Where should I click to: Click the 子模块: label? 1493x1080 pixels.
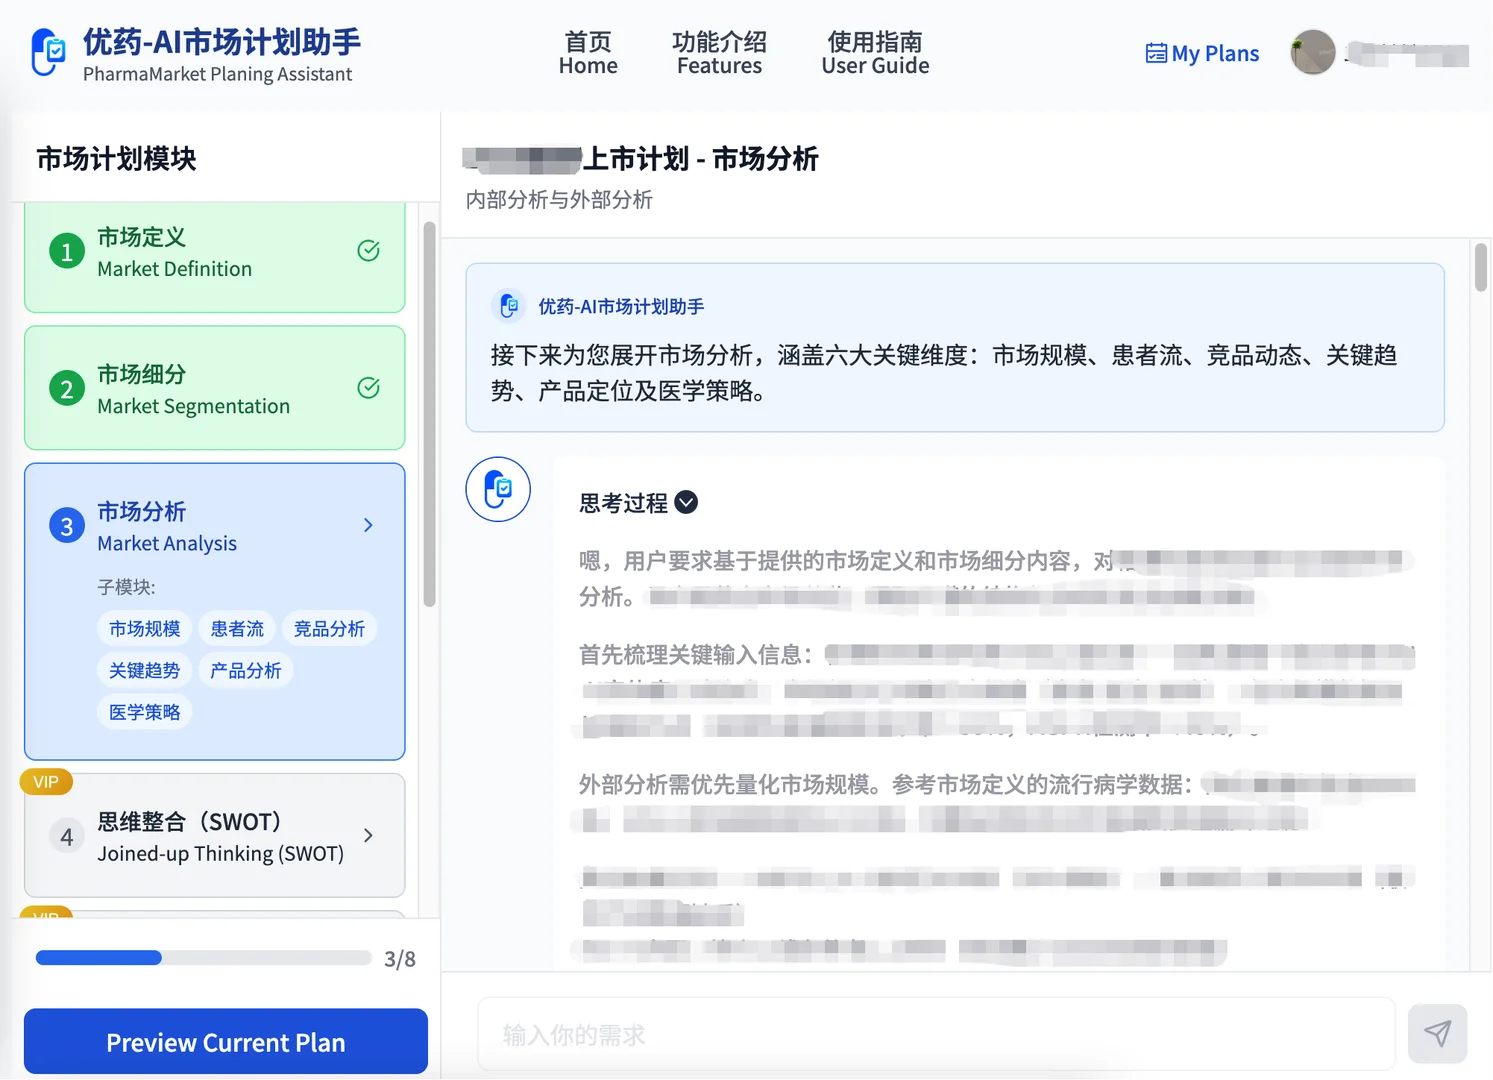pyautogui.click(x=126, y=587)
